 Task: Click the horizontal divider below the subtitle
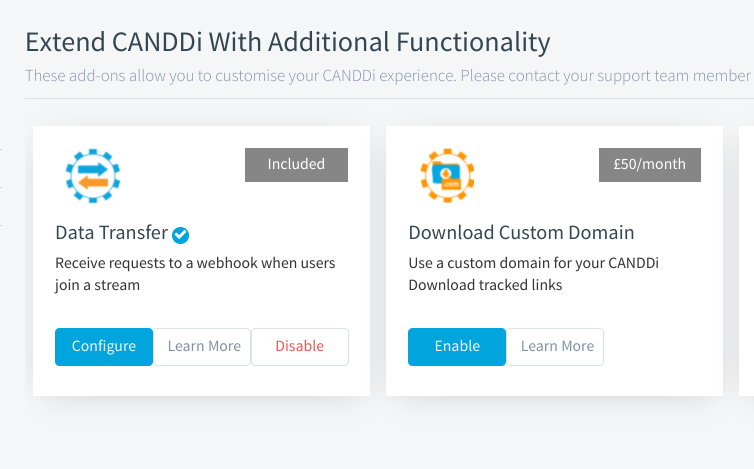point(390,99)
